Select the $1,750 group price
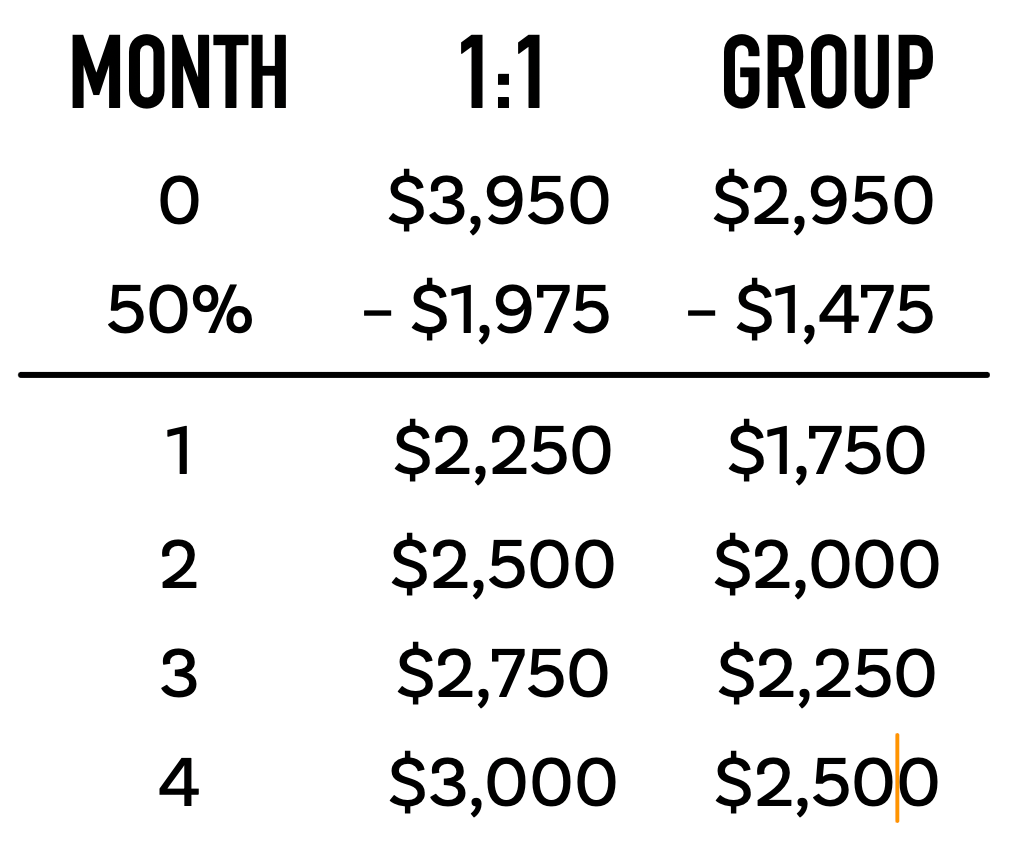The image size is (1020, 860). [826, 451]
